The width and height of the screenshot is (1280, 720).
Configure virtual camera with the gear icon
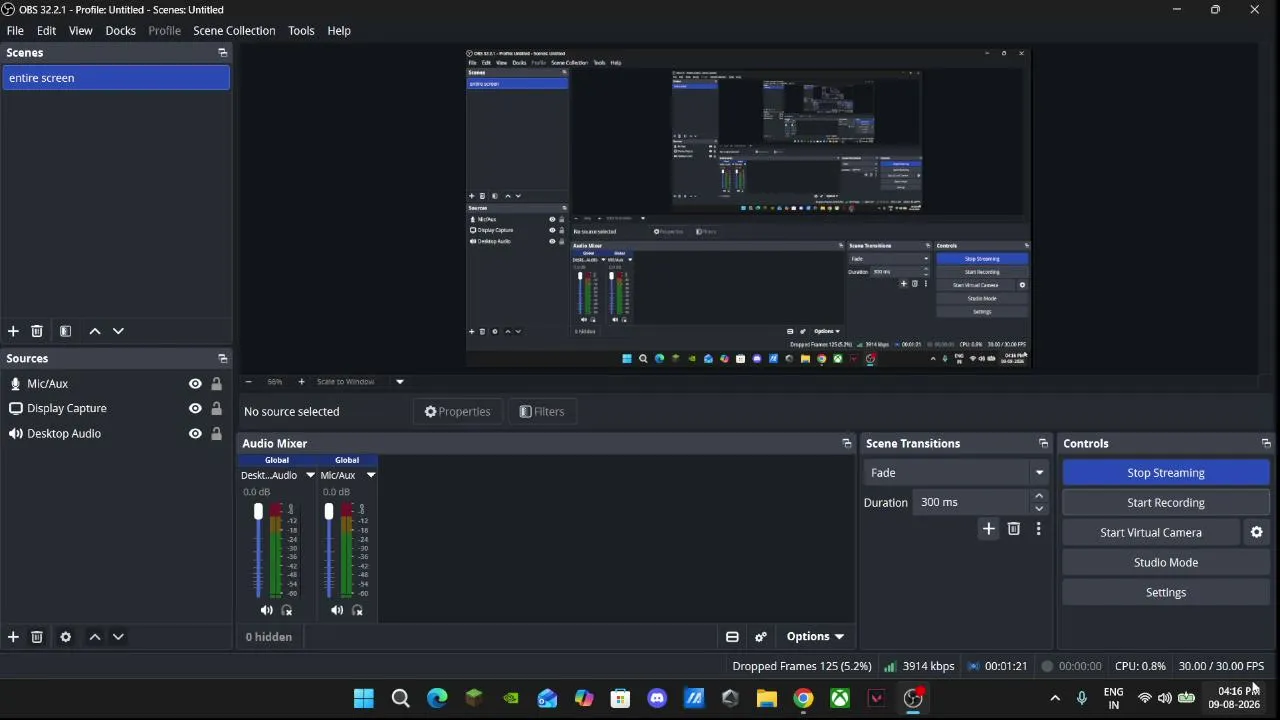click(1257, 533)
